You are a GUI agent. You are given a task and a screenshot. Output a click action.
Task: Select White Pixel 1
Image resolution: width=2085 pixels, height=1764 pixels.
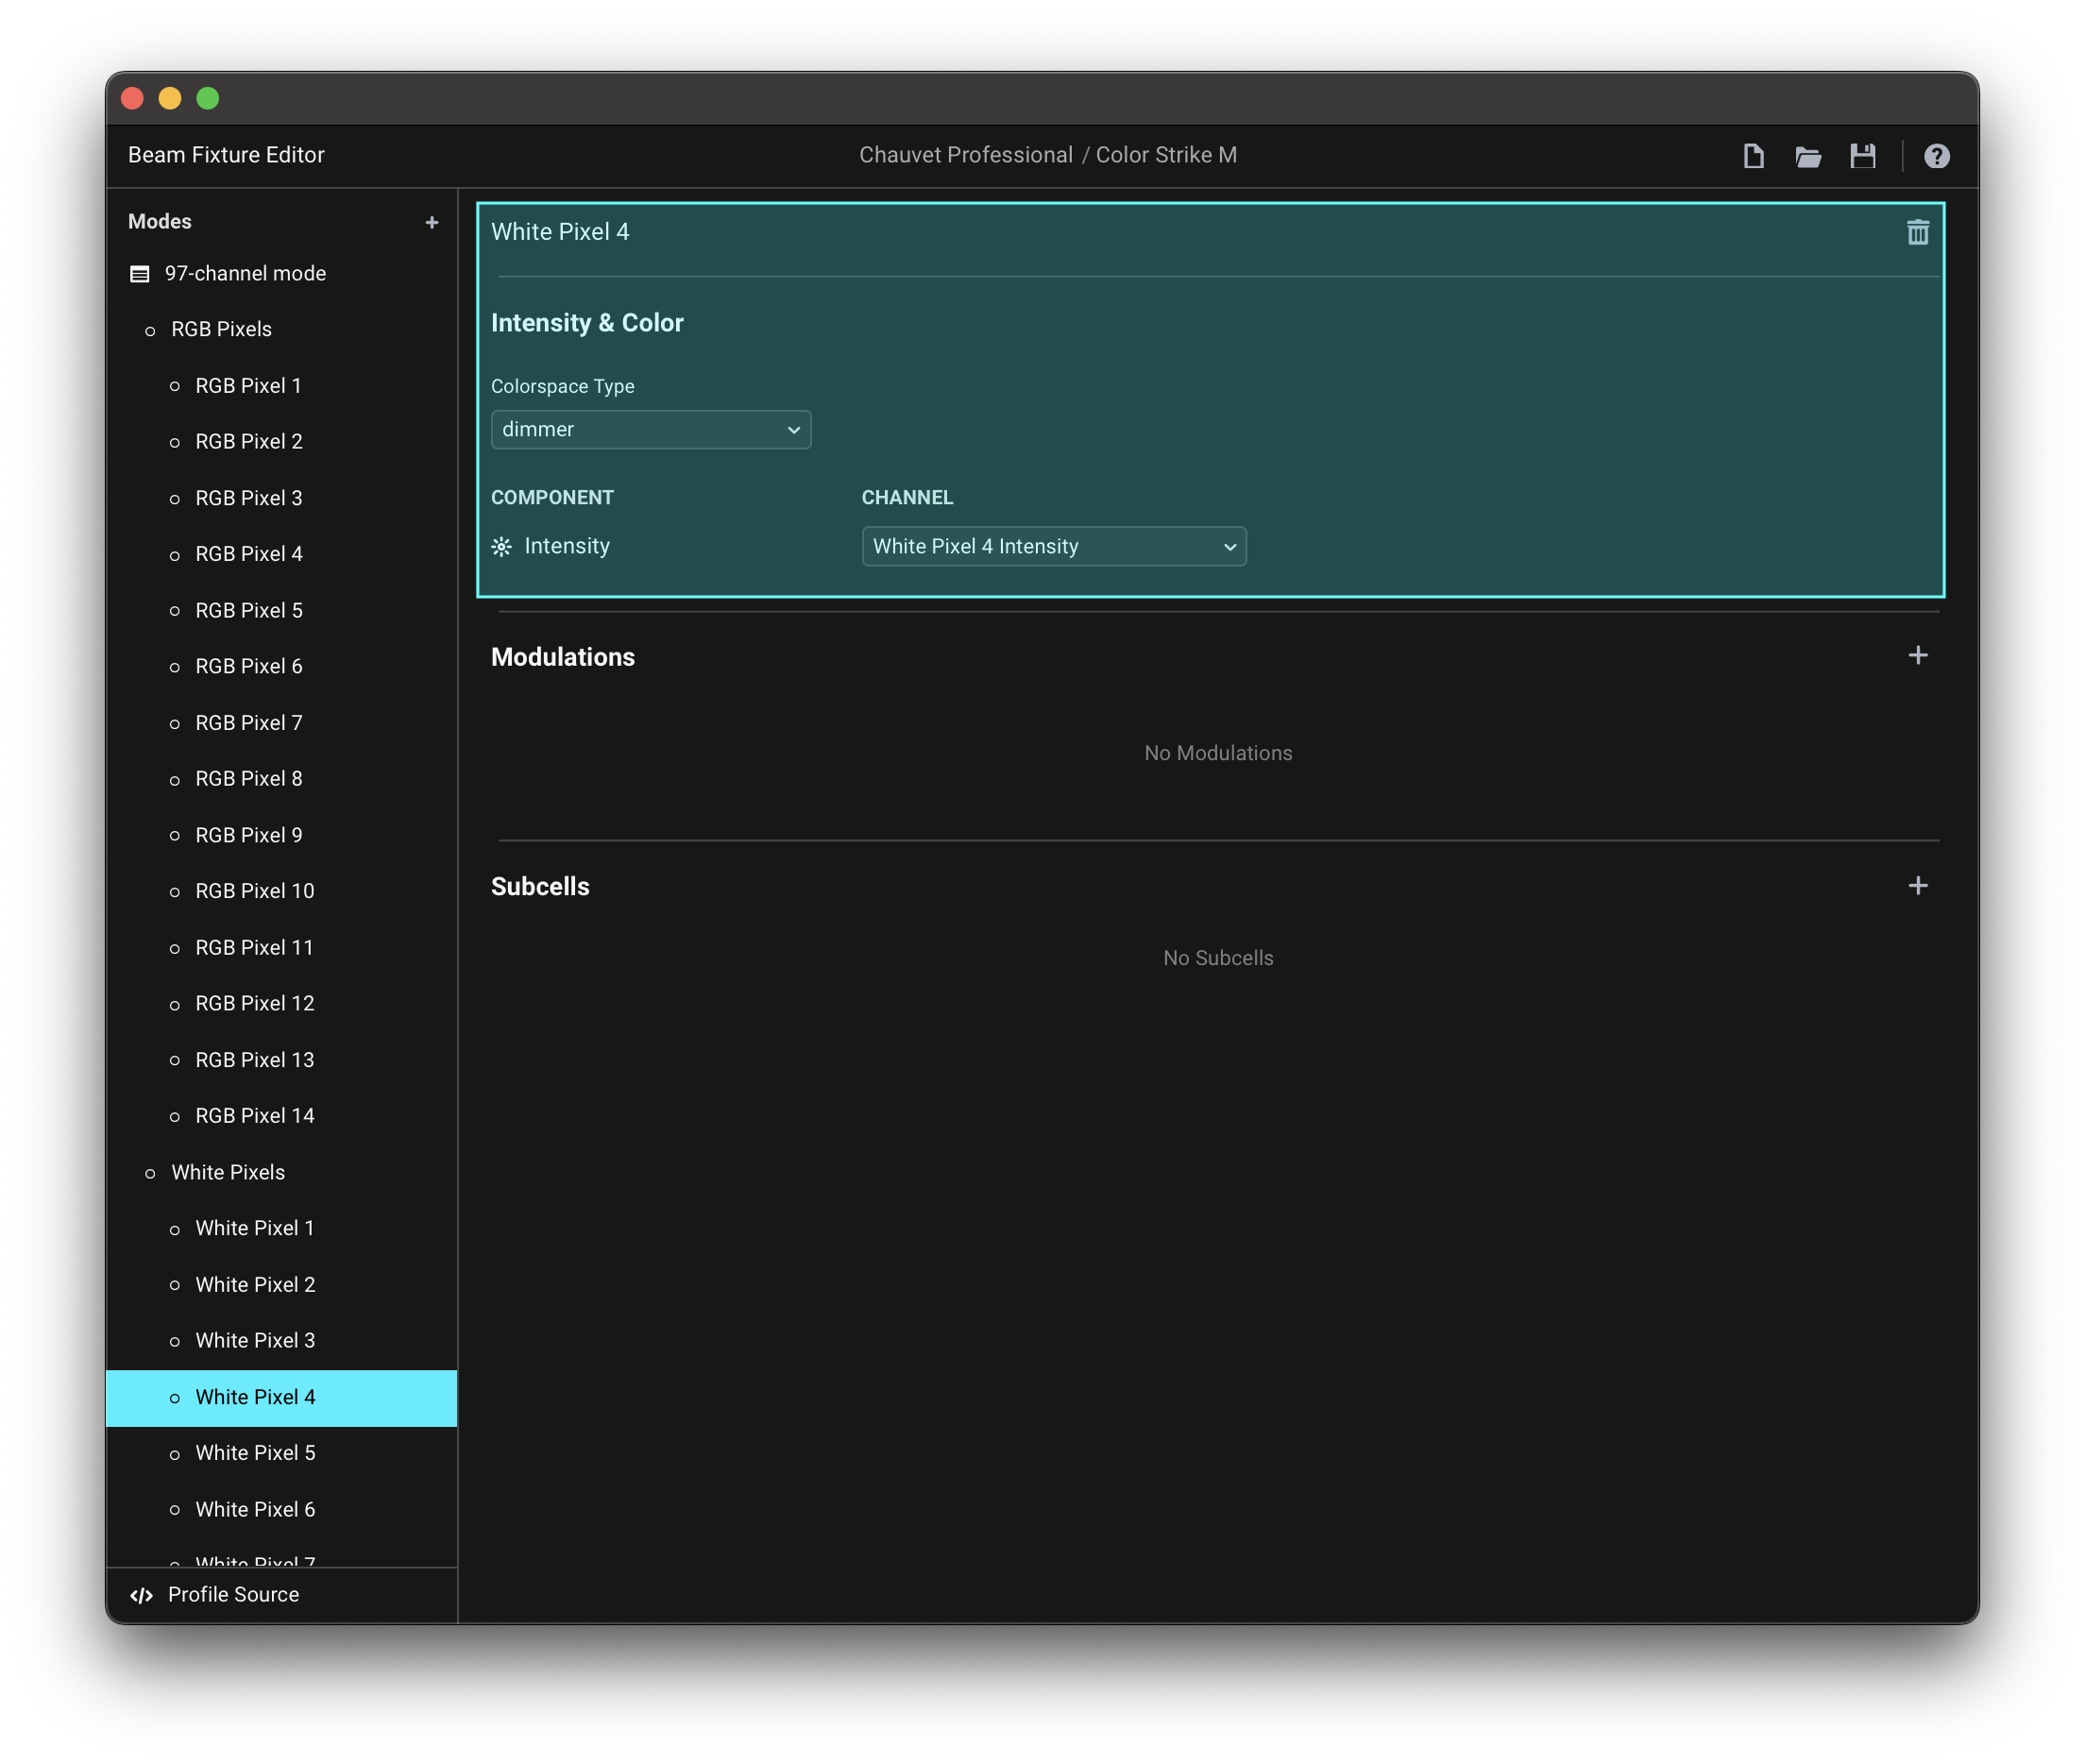pos(281,1228)
